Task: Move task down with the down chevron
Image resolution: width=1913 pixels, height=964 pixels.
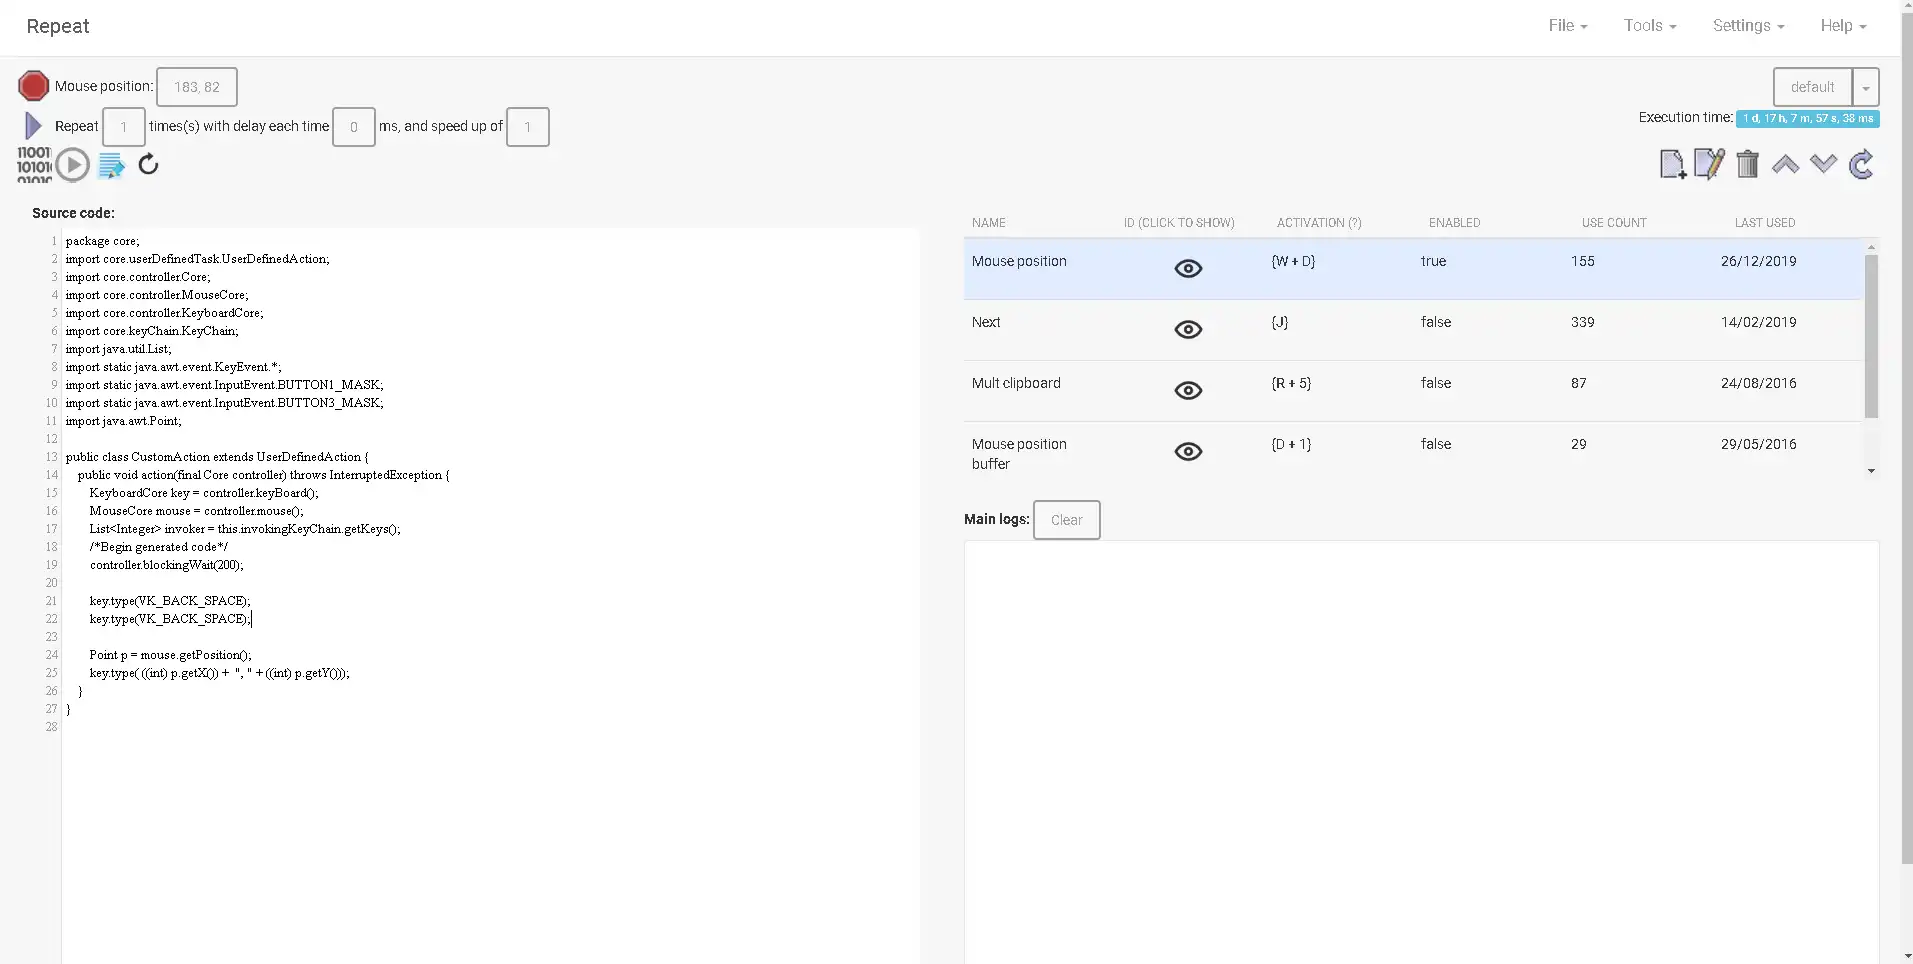Action: coord(1823,164)
